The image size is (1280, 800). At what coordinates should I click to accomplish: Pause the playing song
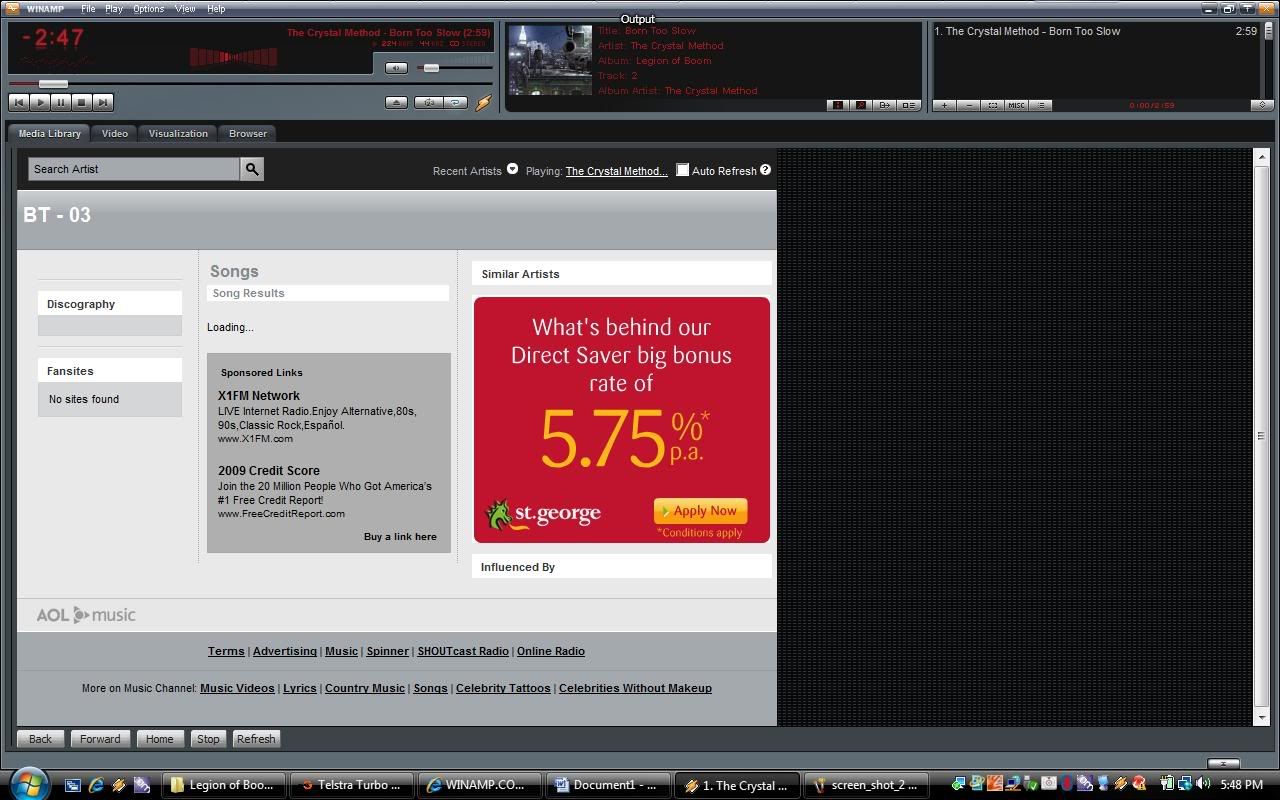[x=61, y=102]
